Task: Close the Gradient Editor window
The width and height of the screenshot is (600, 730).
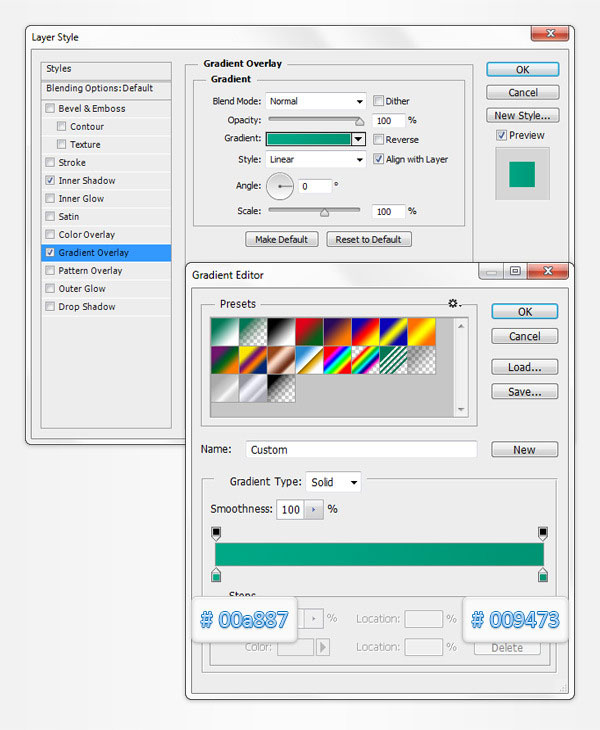Action: click(548, 271)
